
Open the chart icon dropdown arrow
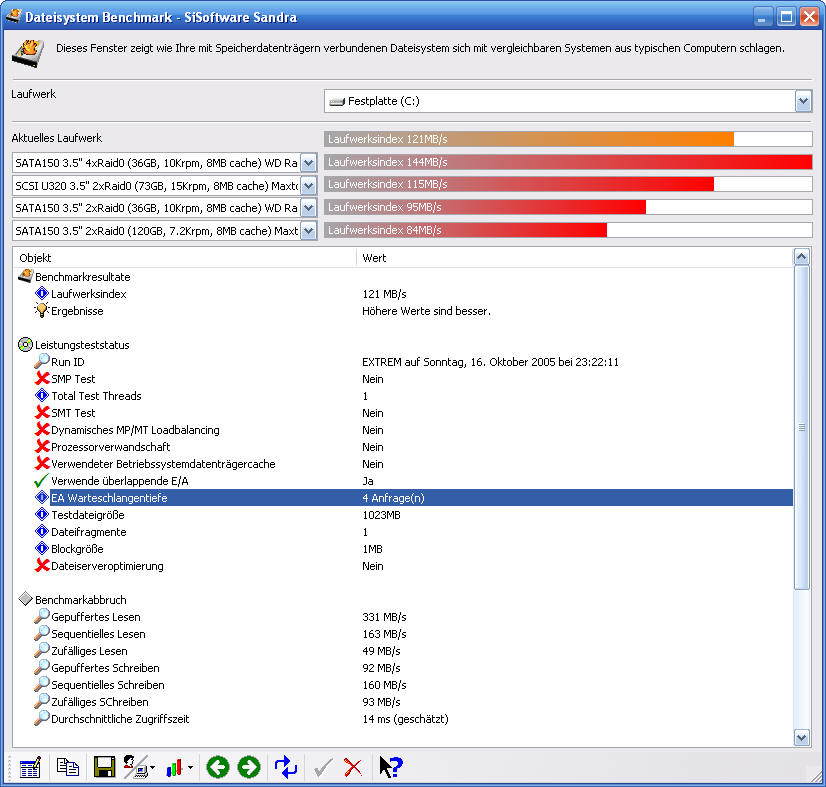pyautogui.click(x=190, y=768)
